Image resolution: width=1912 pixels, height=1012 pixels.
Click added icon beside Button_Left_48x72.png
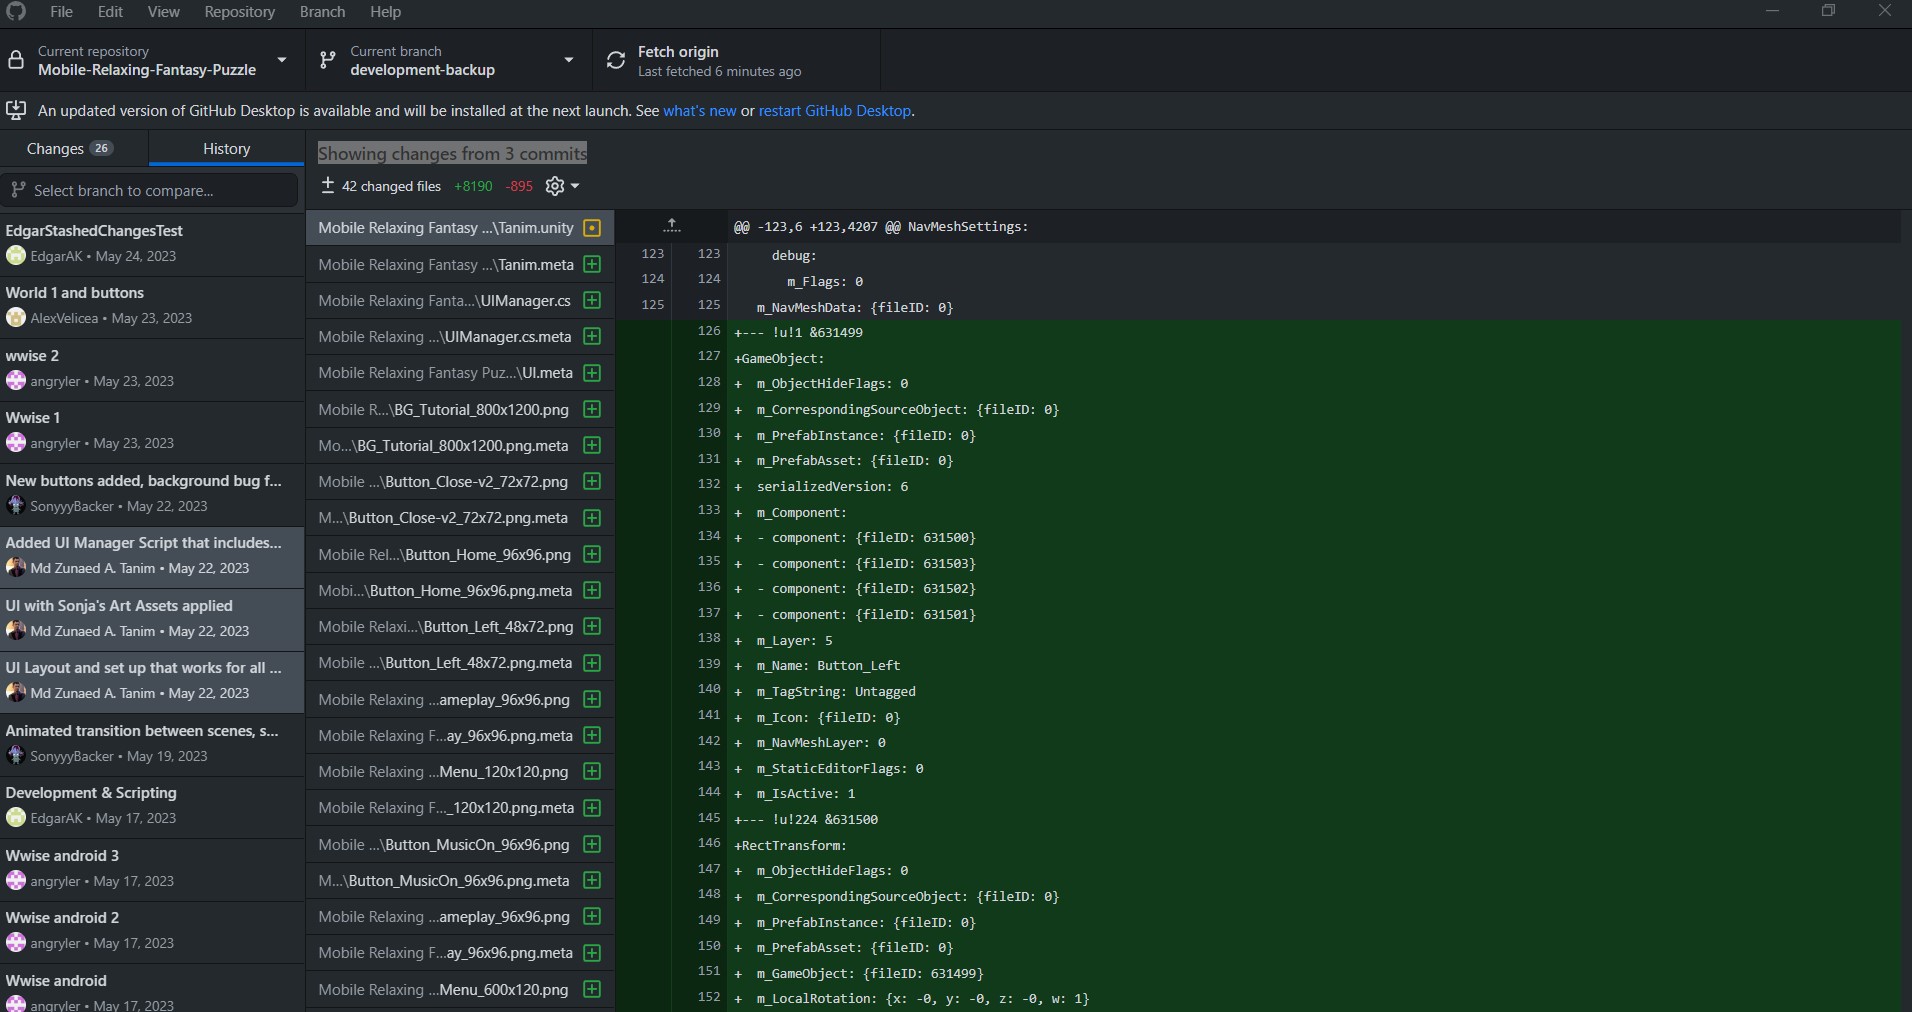[592, 626]
